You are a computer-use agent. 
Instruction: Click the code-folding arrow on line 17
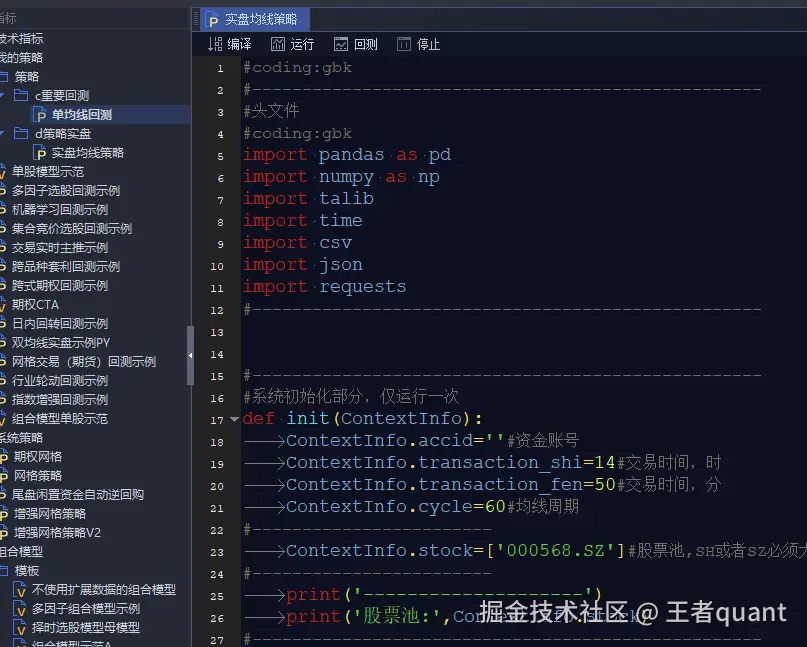tap(233, 418)
